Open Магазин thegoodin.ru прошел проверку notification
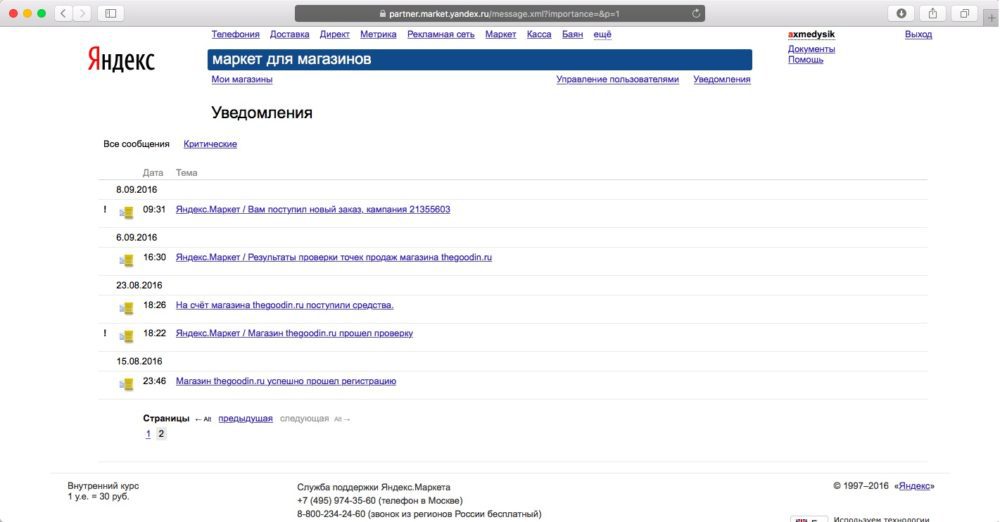 (294, 333)
